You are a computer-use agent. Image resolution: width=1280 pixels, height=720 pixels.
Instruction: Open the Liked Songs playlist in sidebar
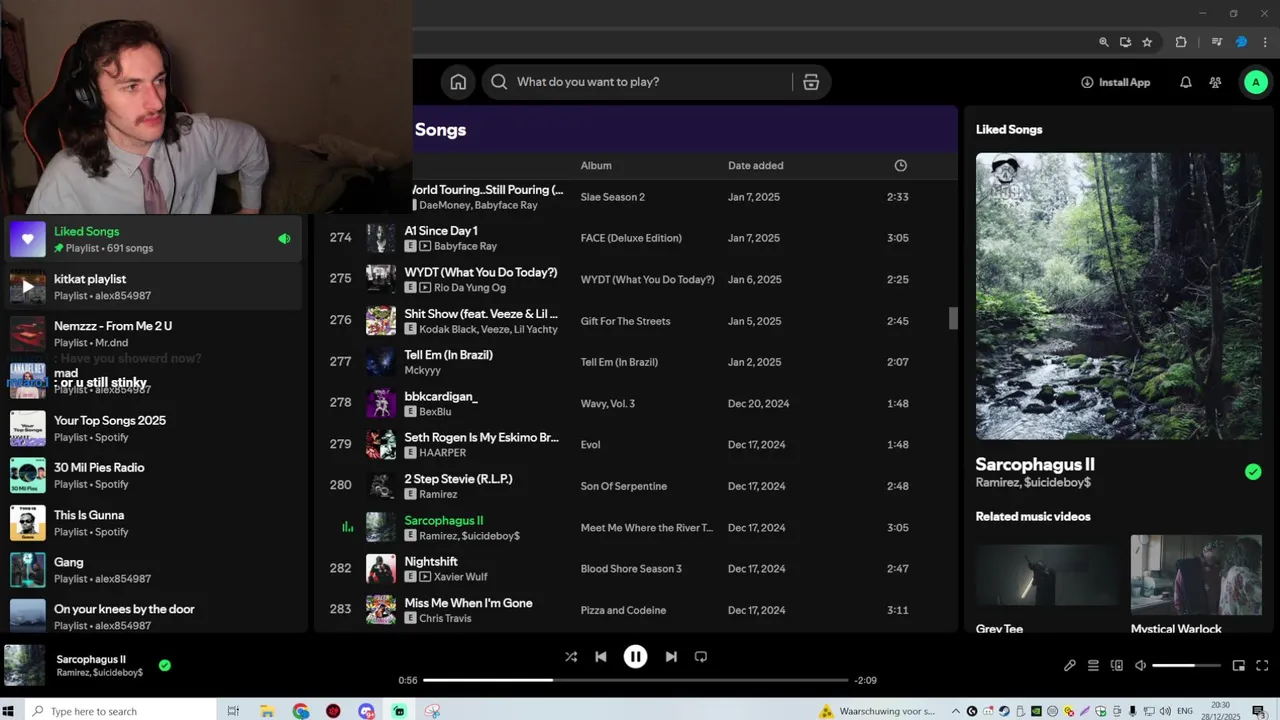[153, 239]
